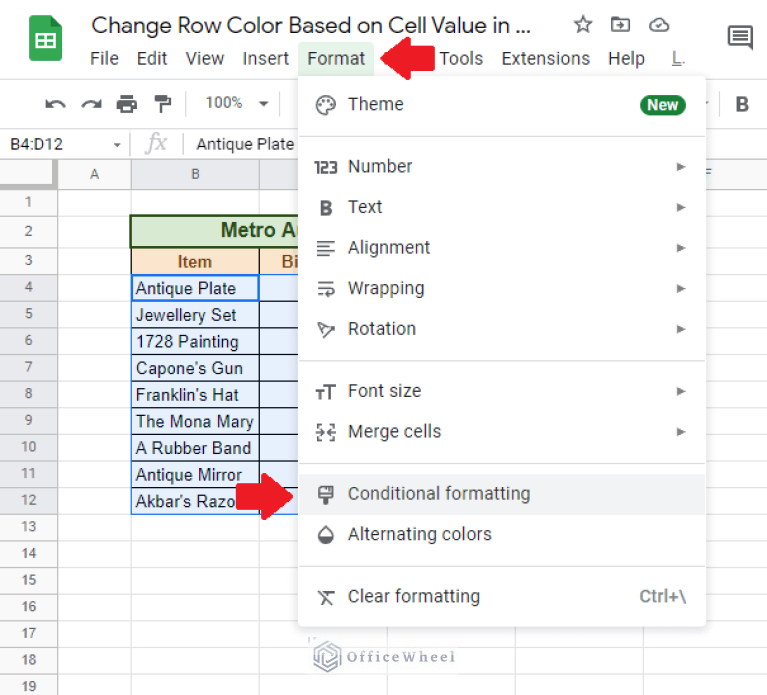Image resolution: width=767 pixels, height=695 pixels.
Task: Open the comment history icon
Action: click(x=740, y=39)
